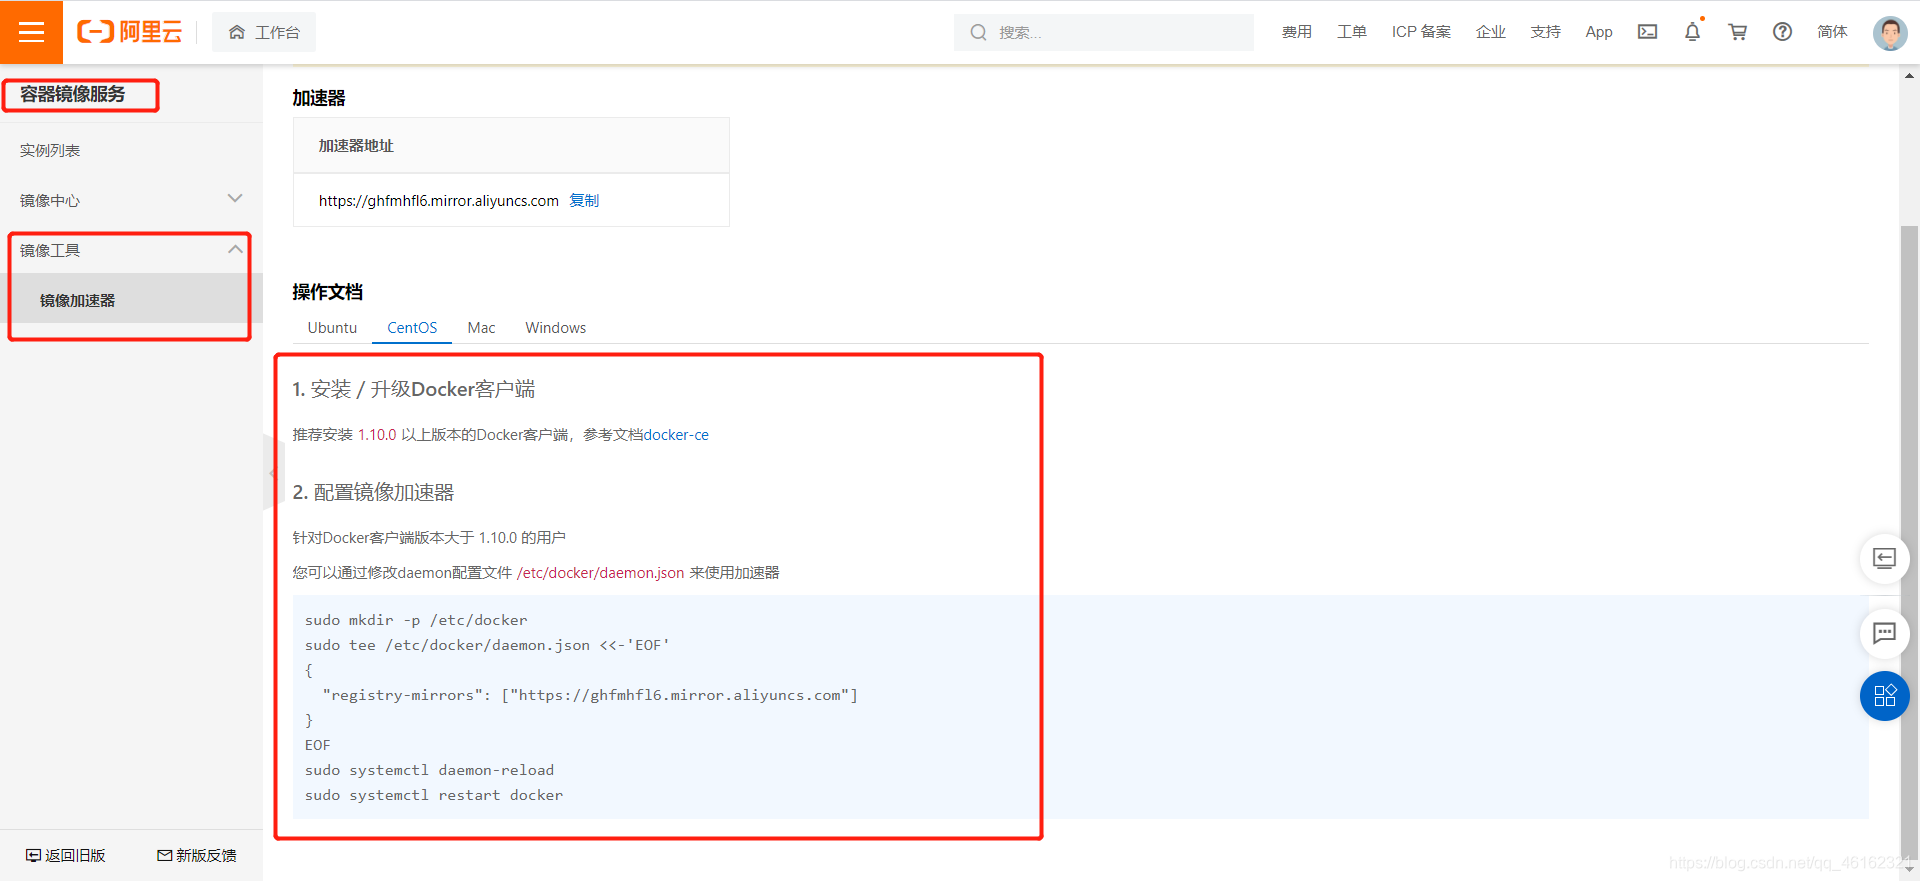1920x881 pixels.
Task: Click the 'sudo mkdir -p /etc/docker' line
Action: 416,620
